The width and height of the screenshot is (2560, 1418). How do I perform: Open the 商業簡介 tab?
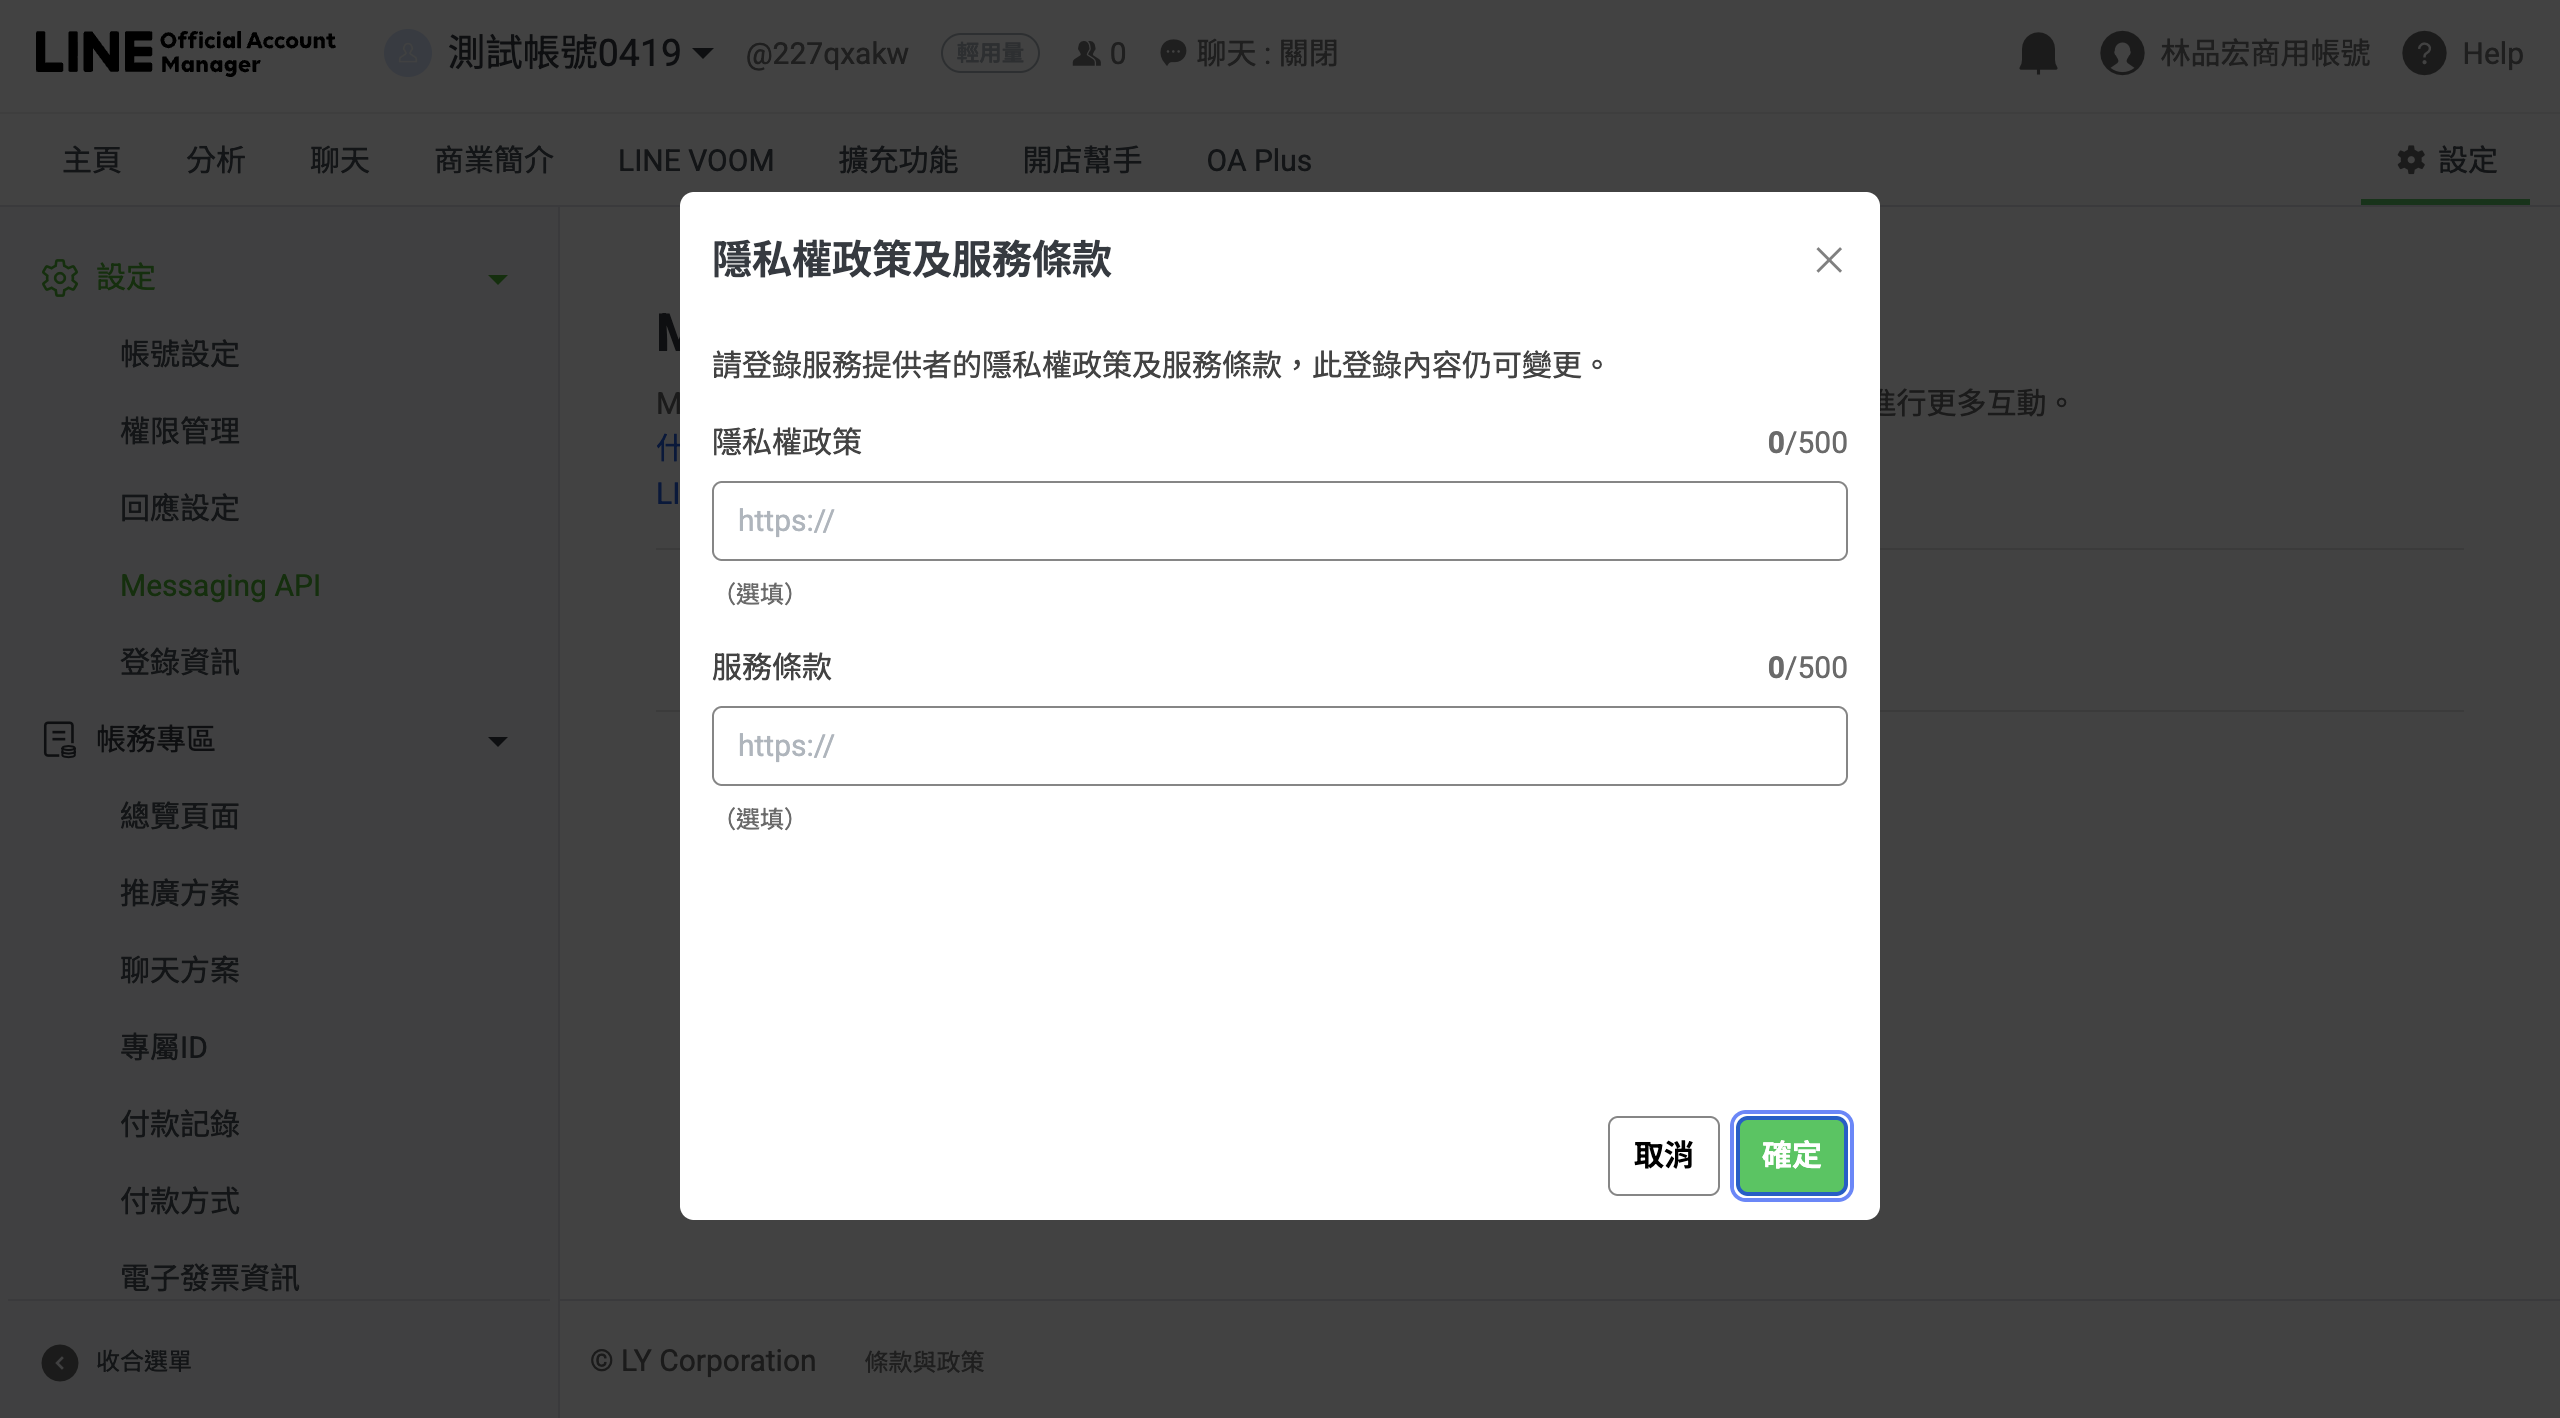coord(494,160)
